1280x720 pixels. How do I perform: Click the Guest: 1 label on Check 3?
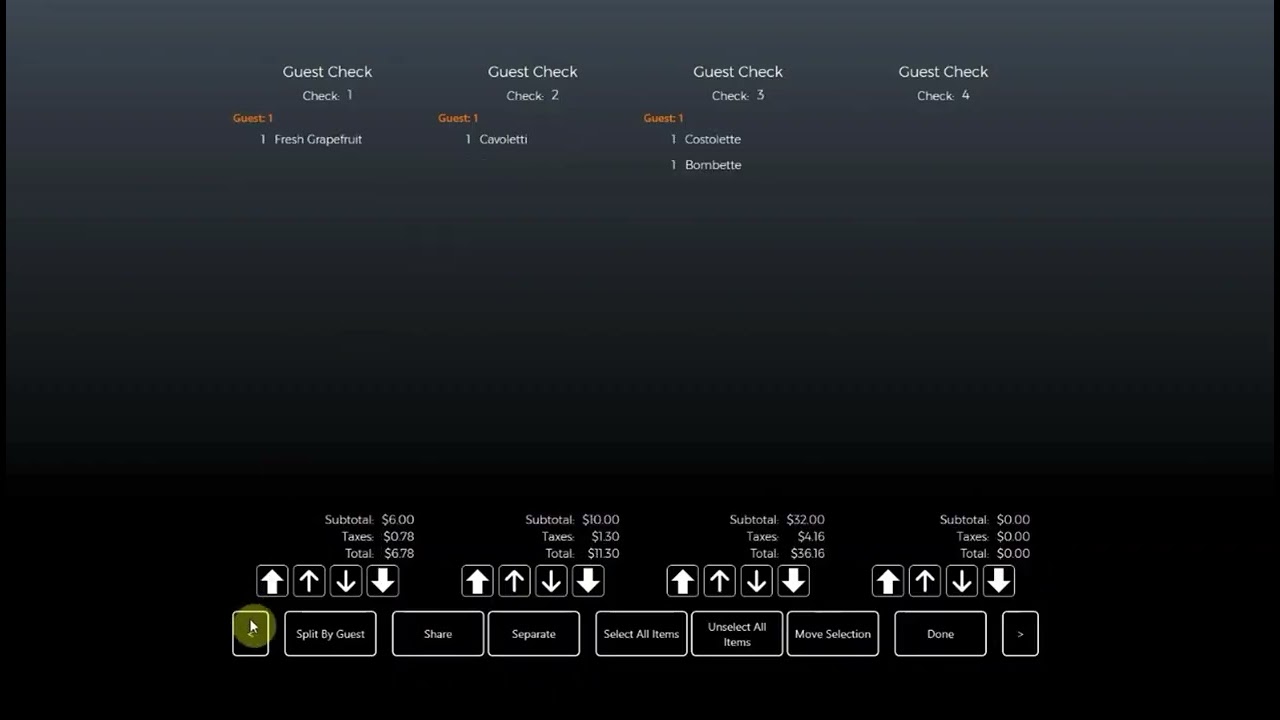663,118
